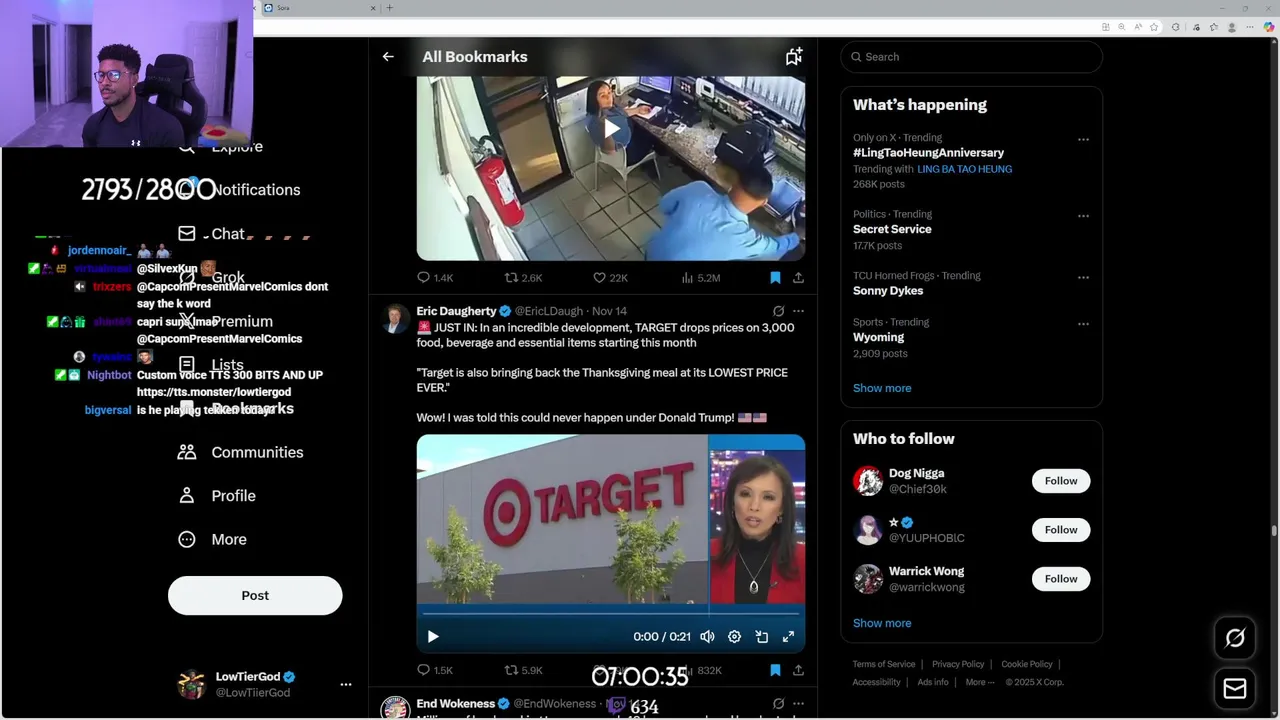Follow Warrick Wong
This screenshot has height=720, width=1280.
(1061, 579)
